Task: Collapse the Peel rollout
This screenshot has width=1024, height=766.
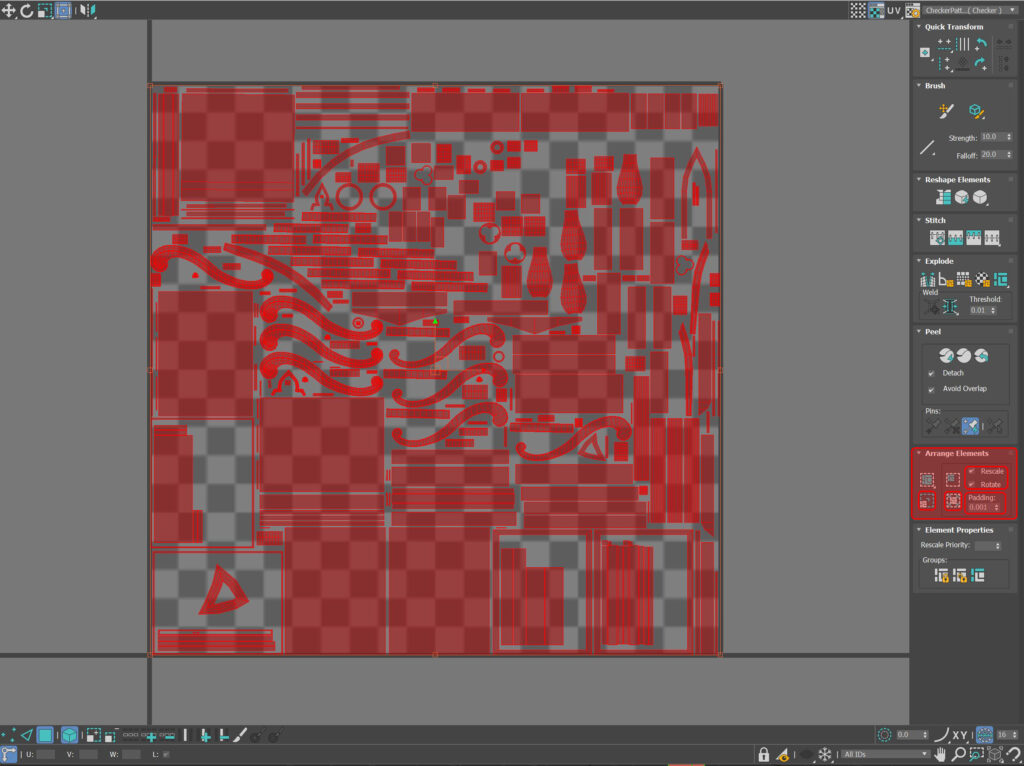Action: (x=919, y=332)
